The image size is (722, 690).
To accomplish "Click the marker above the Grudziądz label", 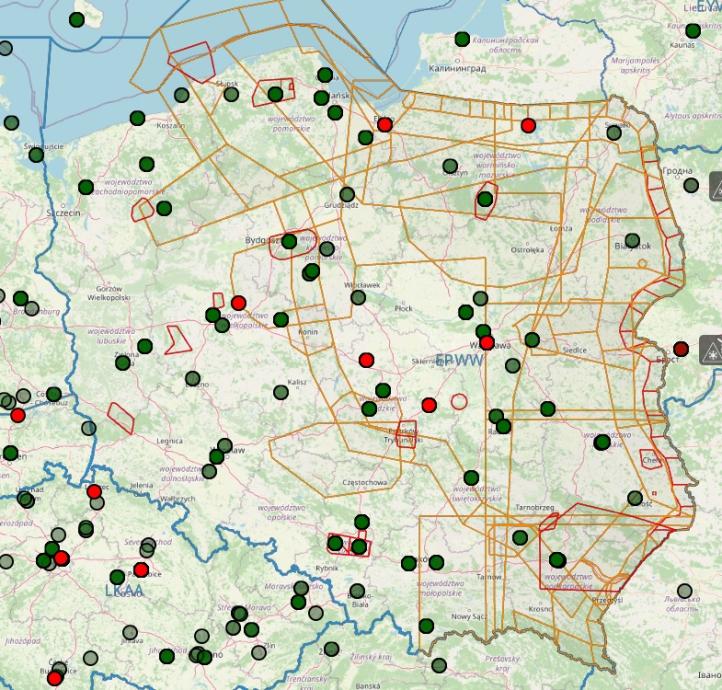I will pyautogui.click(x=347, y=194).
